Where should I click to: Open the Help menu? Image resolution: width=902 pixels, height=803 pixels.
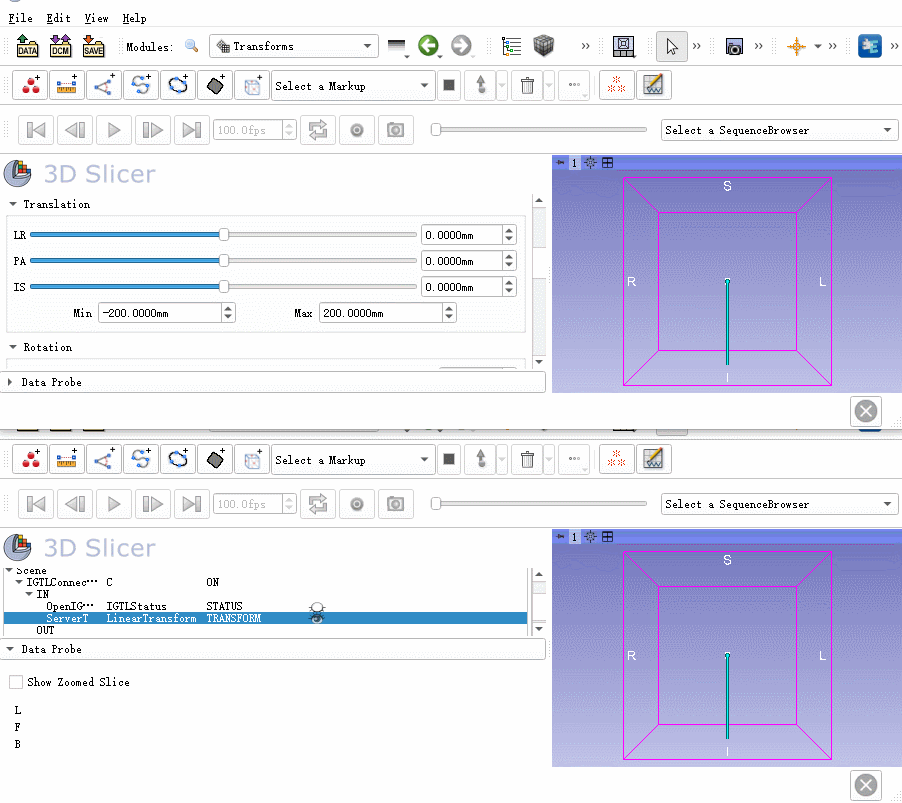pyautogui.click(x=134, y=17)
